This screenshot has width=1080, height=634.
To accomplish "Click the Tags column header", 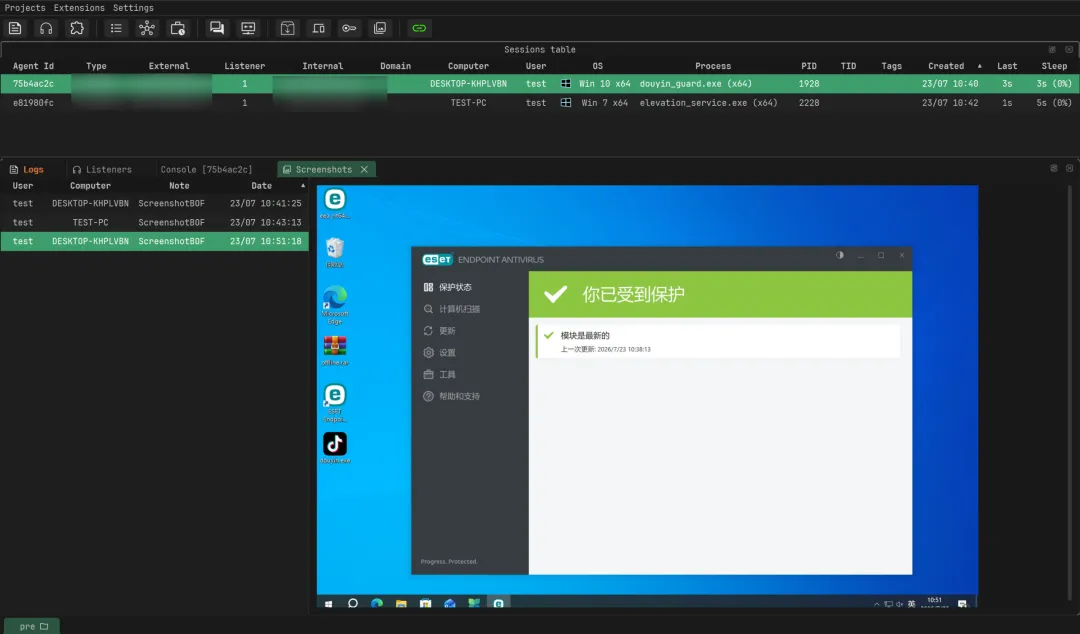I will (891, 66).
